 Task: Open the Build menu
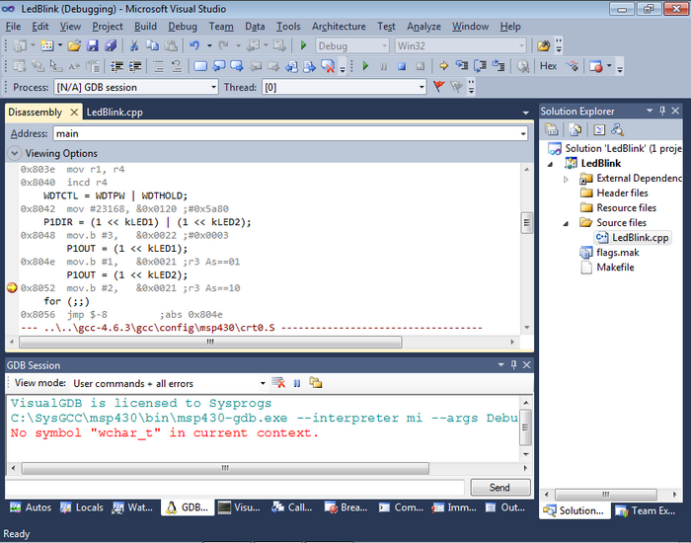click(145, 26)
